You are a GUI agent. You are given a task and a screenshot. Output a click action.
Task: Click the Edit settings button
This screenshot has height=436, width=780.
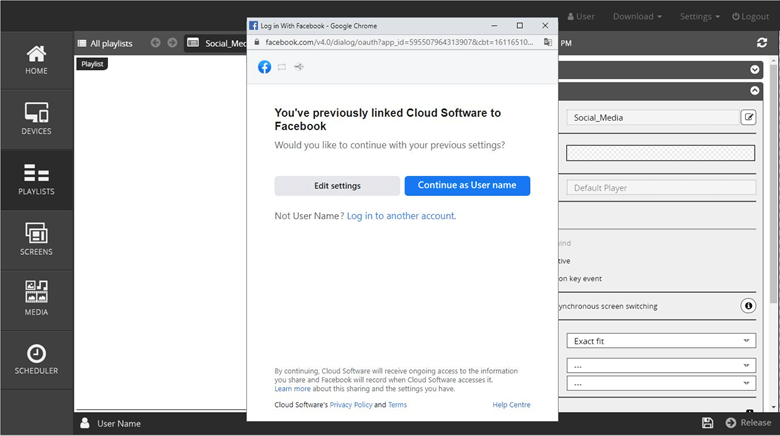pyautogui.click(x=337, y=186)
